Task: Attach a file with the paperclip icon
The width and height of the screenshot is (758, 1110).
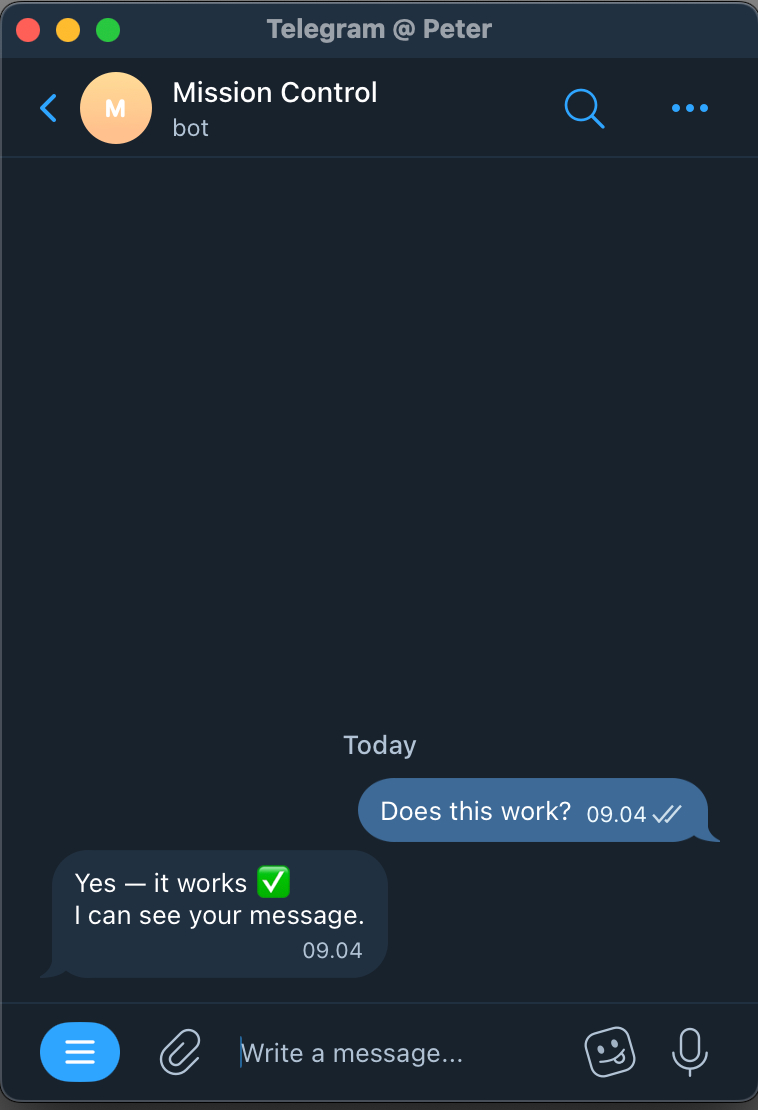Action: [181, 1052]
